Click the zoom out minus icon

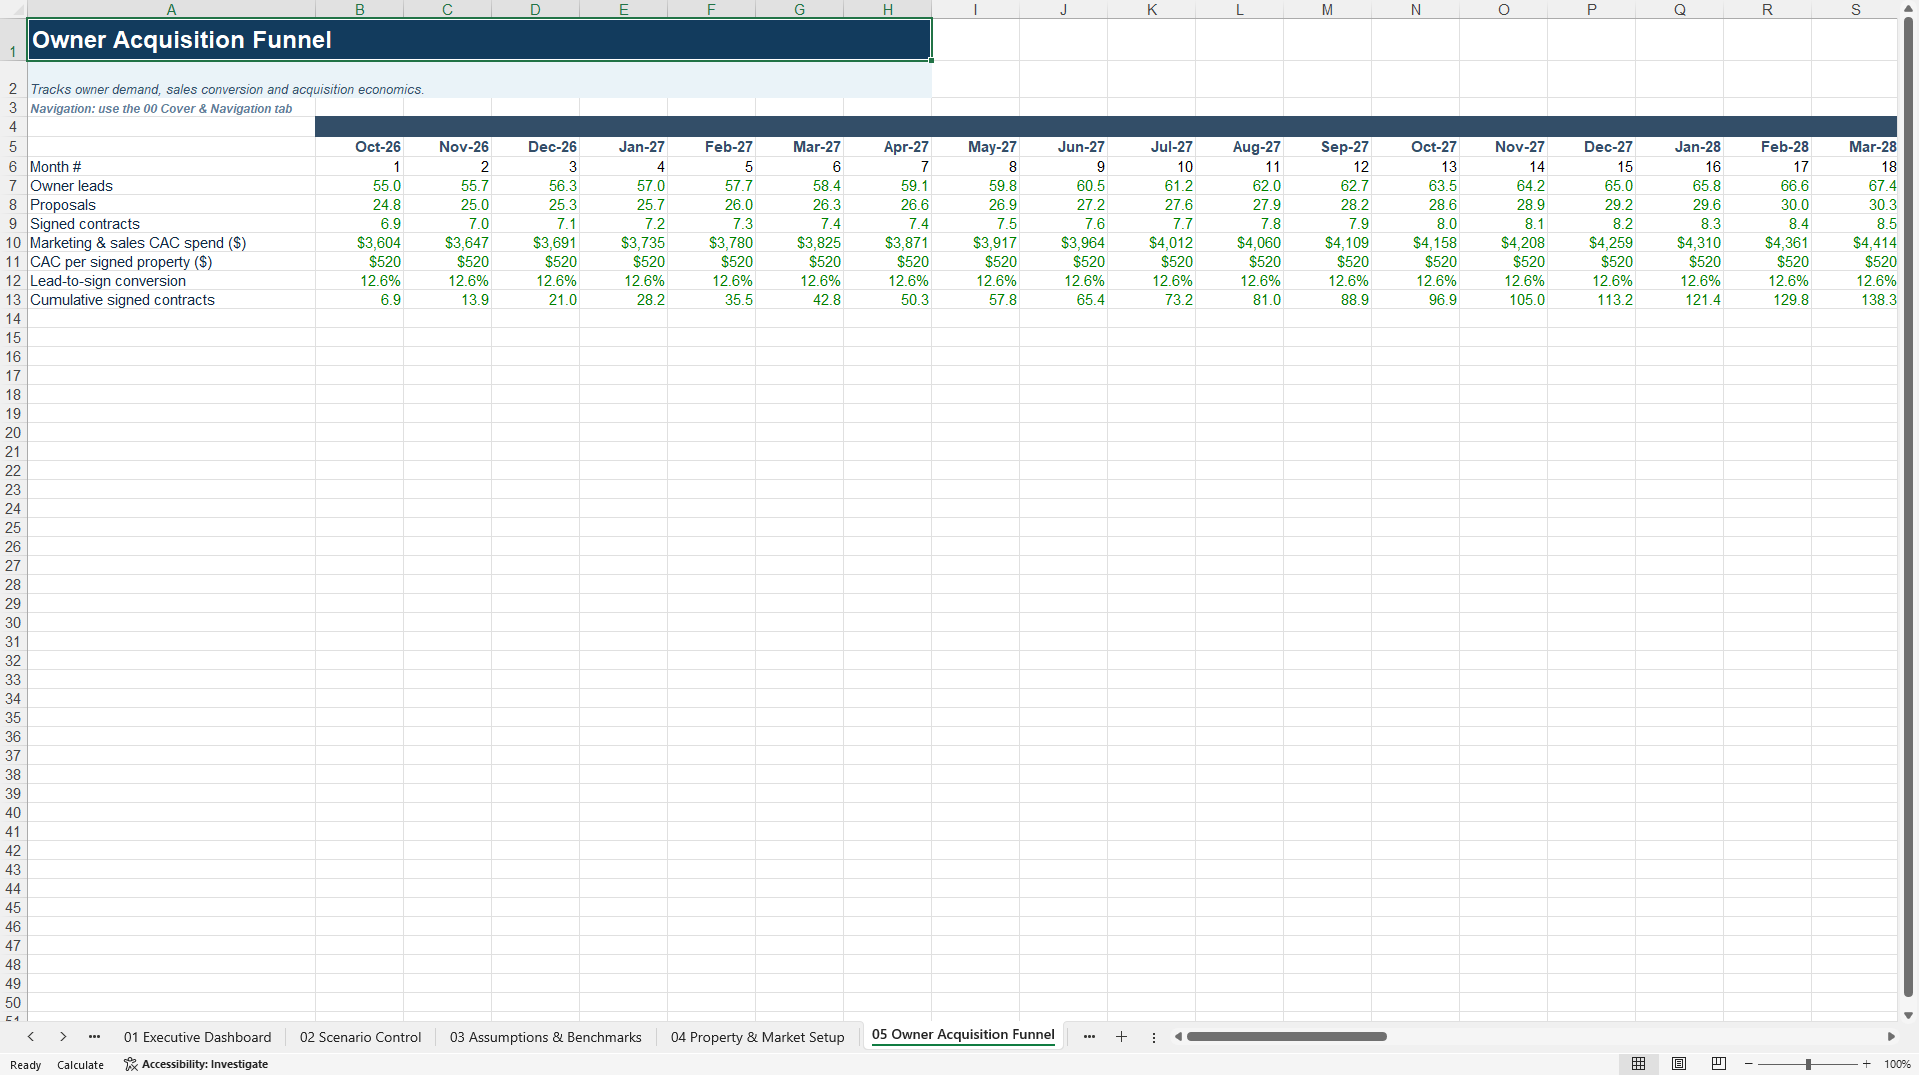pyautogui.click(x=1748, y=1064)
